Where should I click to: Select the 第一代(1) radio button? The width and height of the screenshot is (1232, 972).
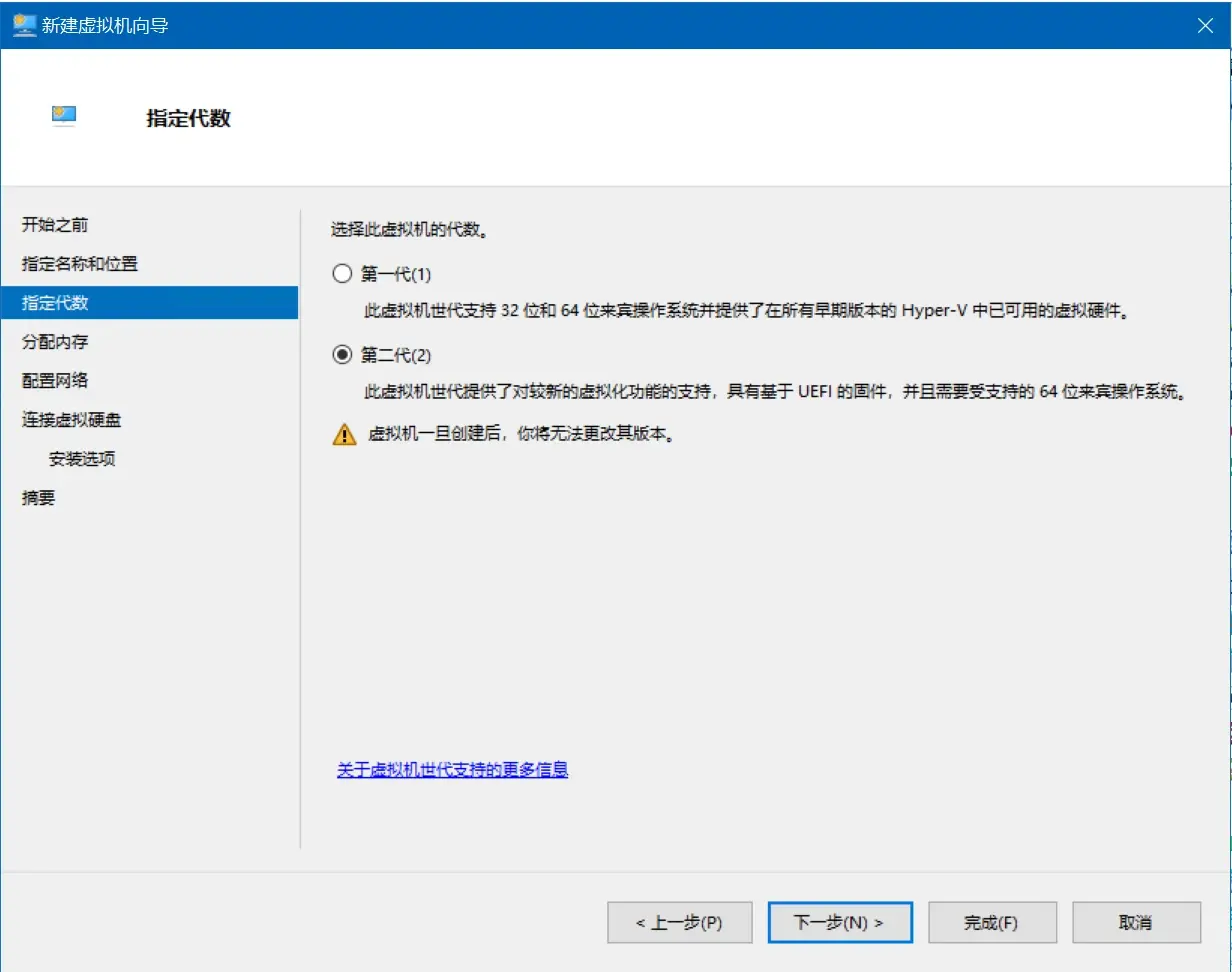(x=343, y=274)
